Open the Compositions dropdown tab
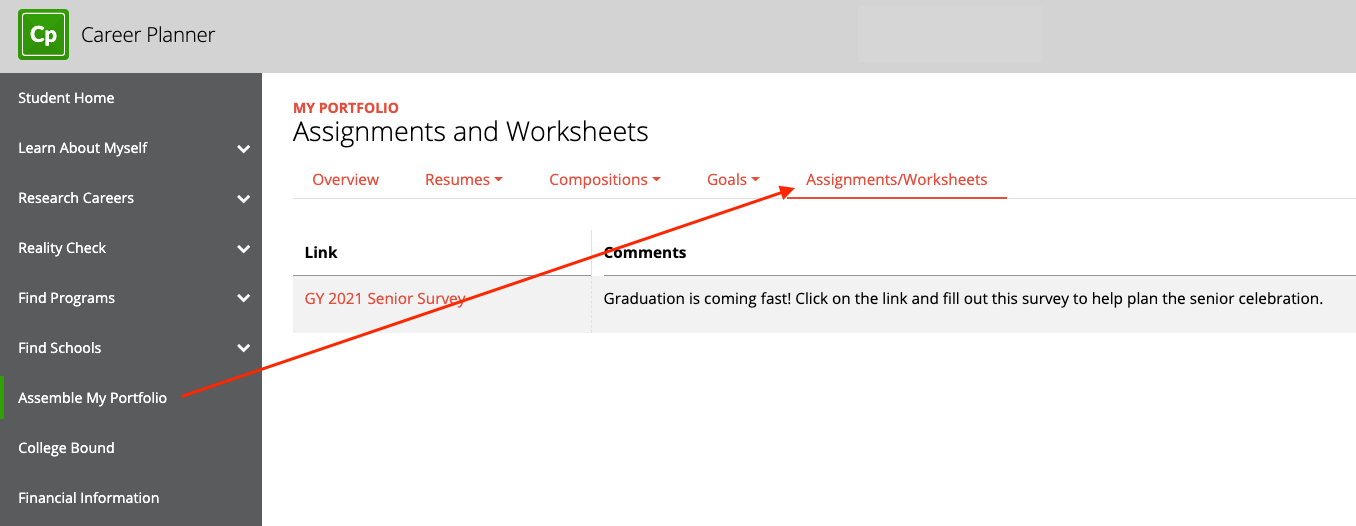The width and height of the screenshot is (1356, 526). 604,180
